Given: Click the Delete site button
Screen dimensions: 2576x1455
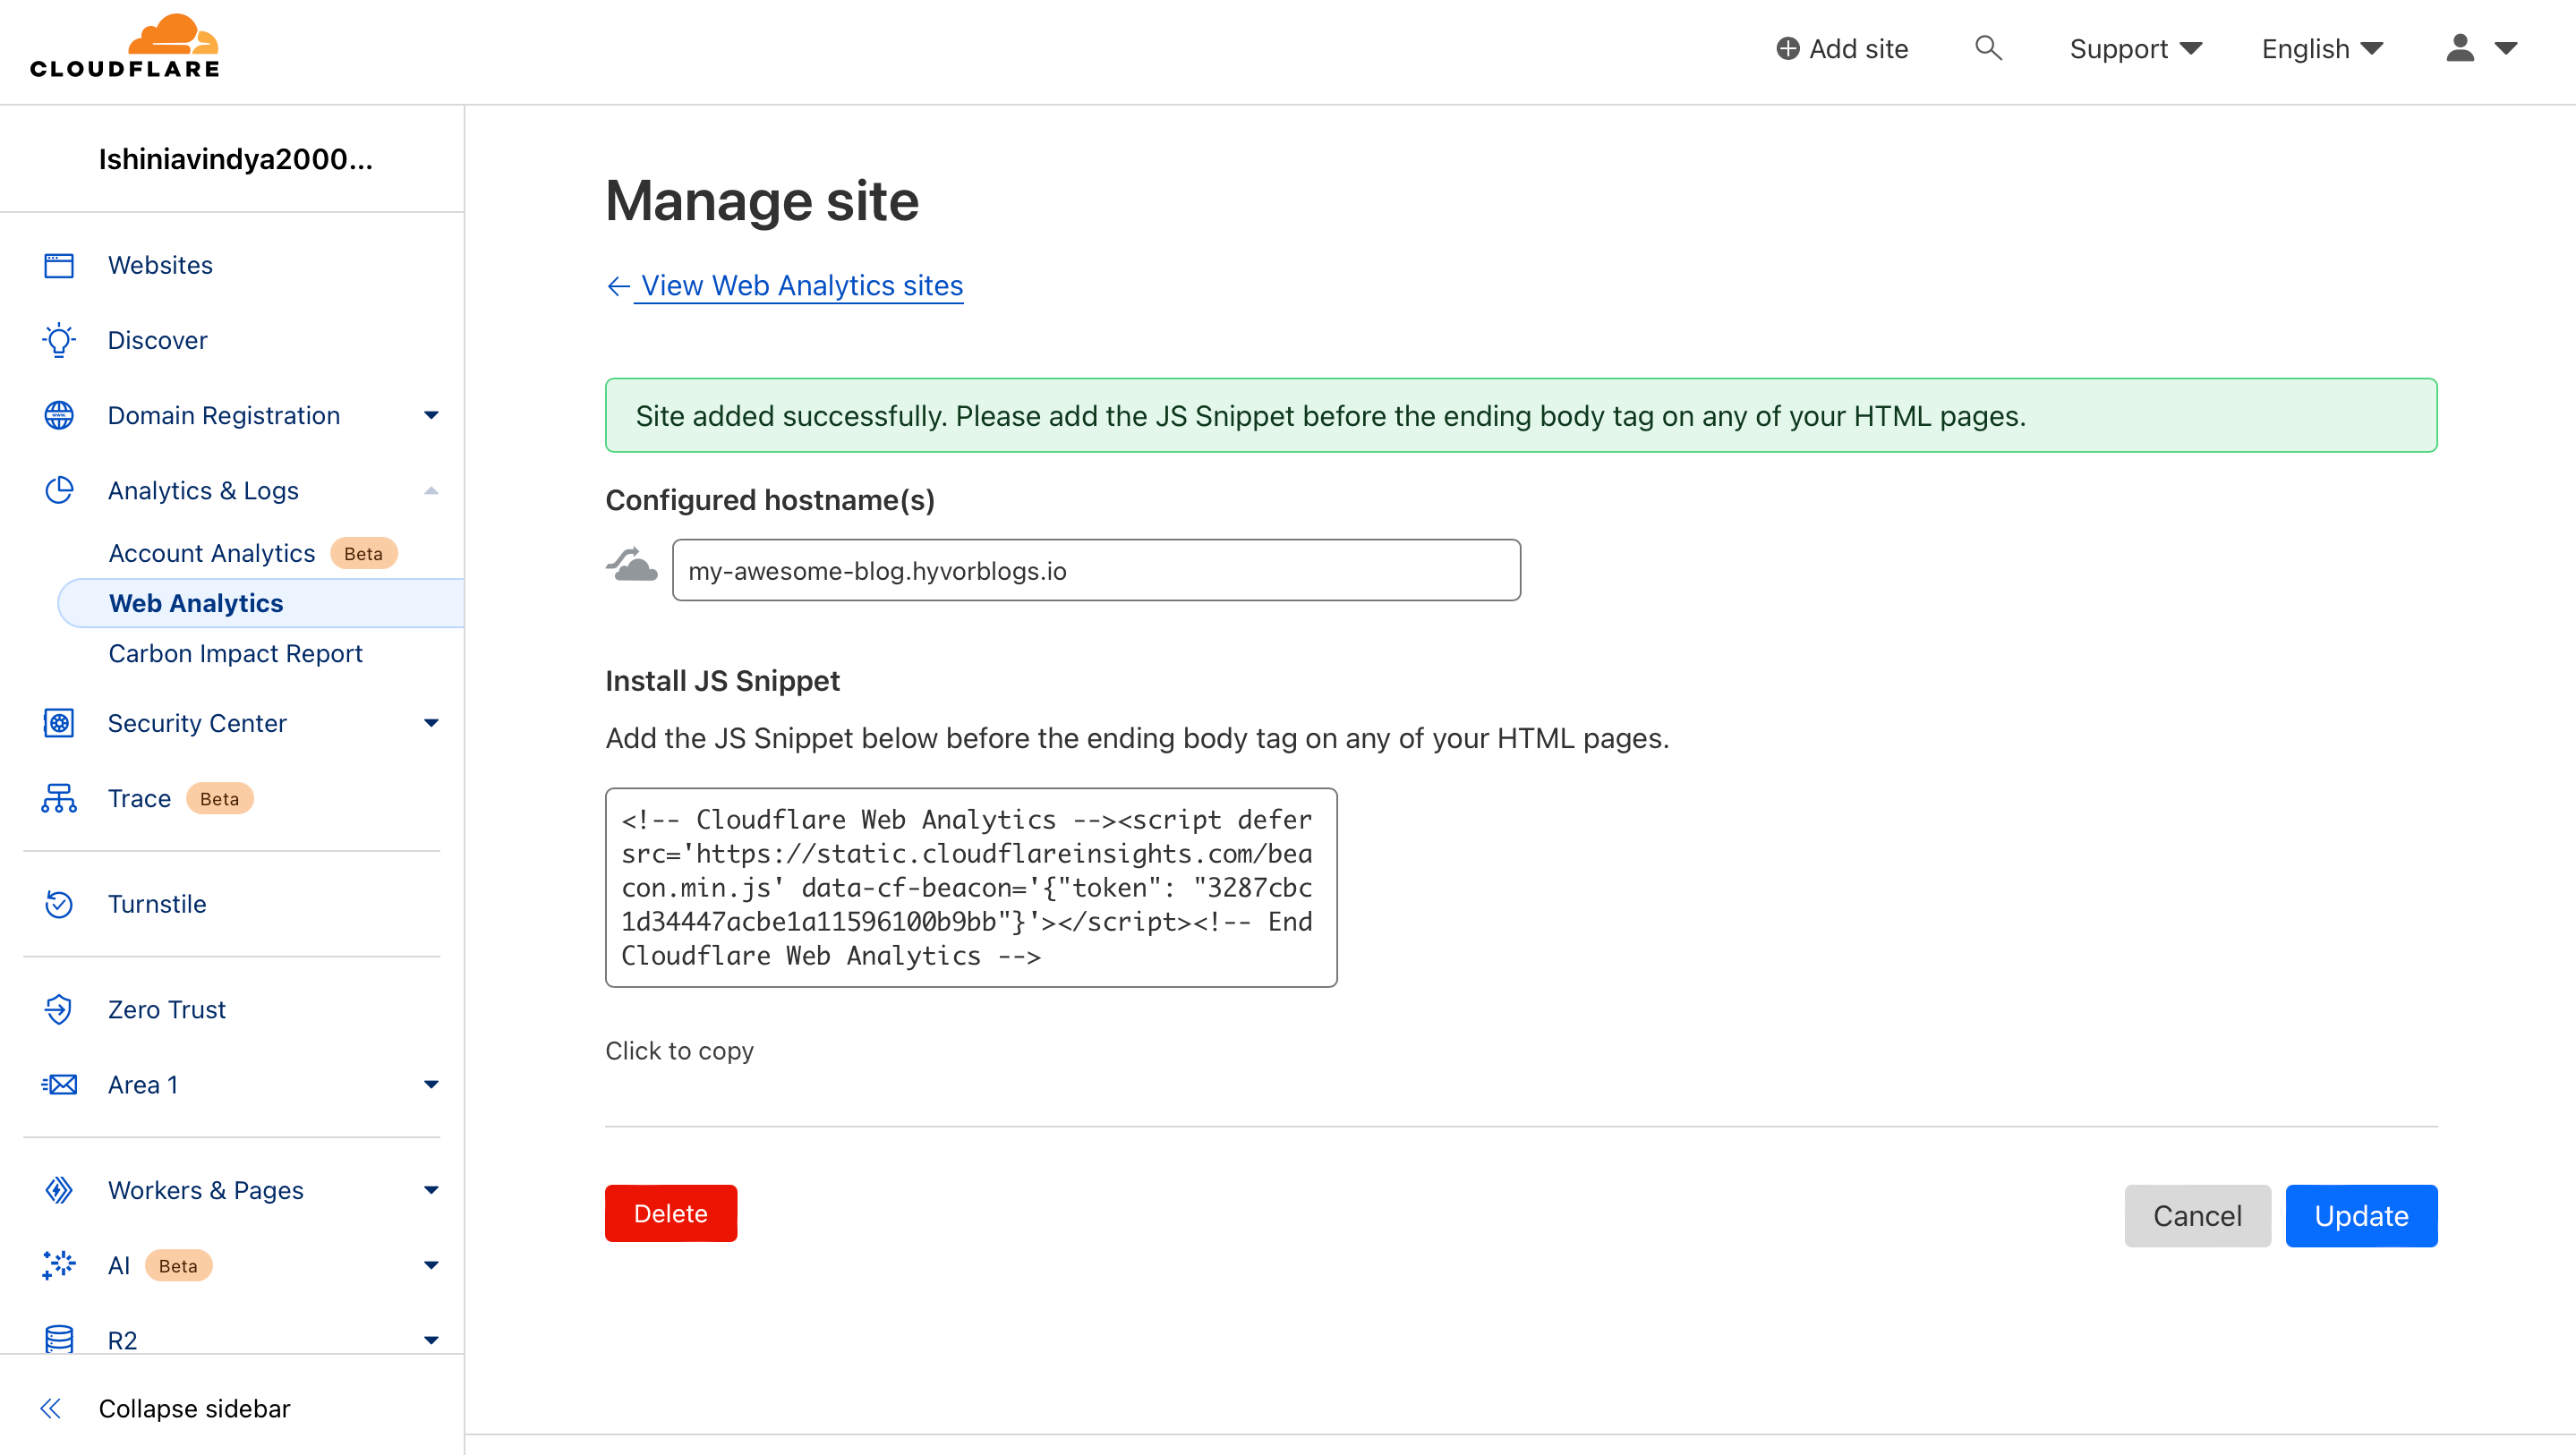Looking at the screenshot, I should coord(670,1212).
